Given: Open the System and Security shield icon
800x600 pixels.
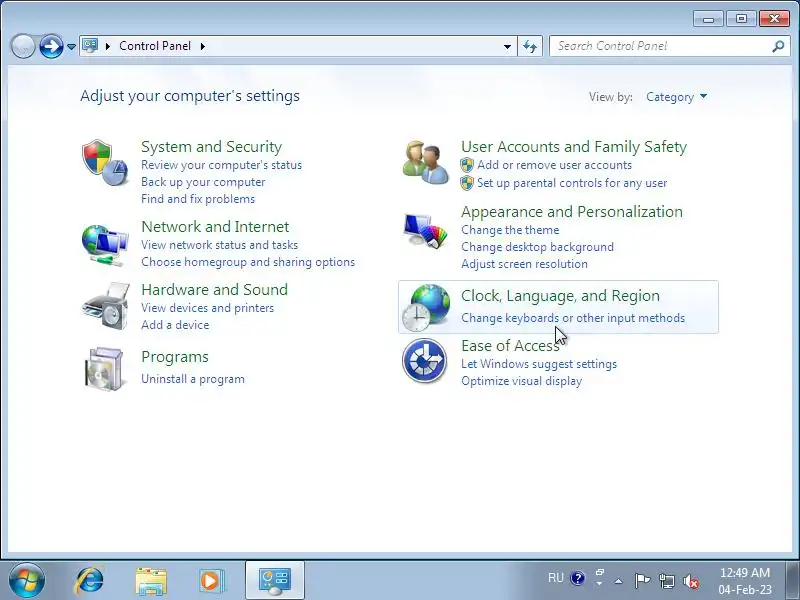Looking at the screenshot, I should tap(105, 162).
